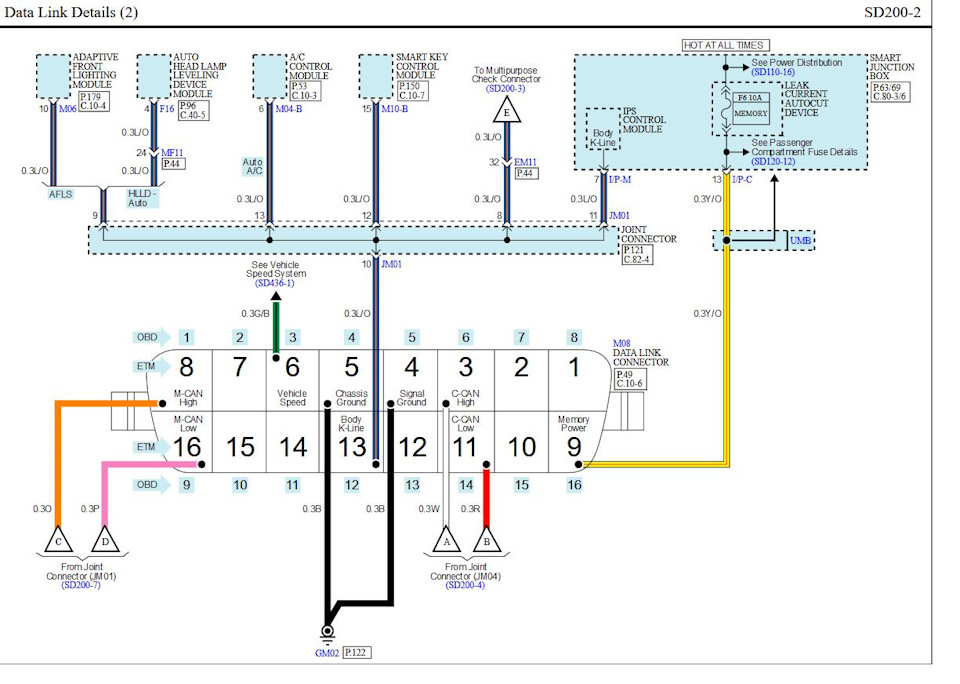Select the M10-B connector reference
Image resolution: width=960 pixels, height=684 pixels.
pyautogui.click(x=395, y=109)
